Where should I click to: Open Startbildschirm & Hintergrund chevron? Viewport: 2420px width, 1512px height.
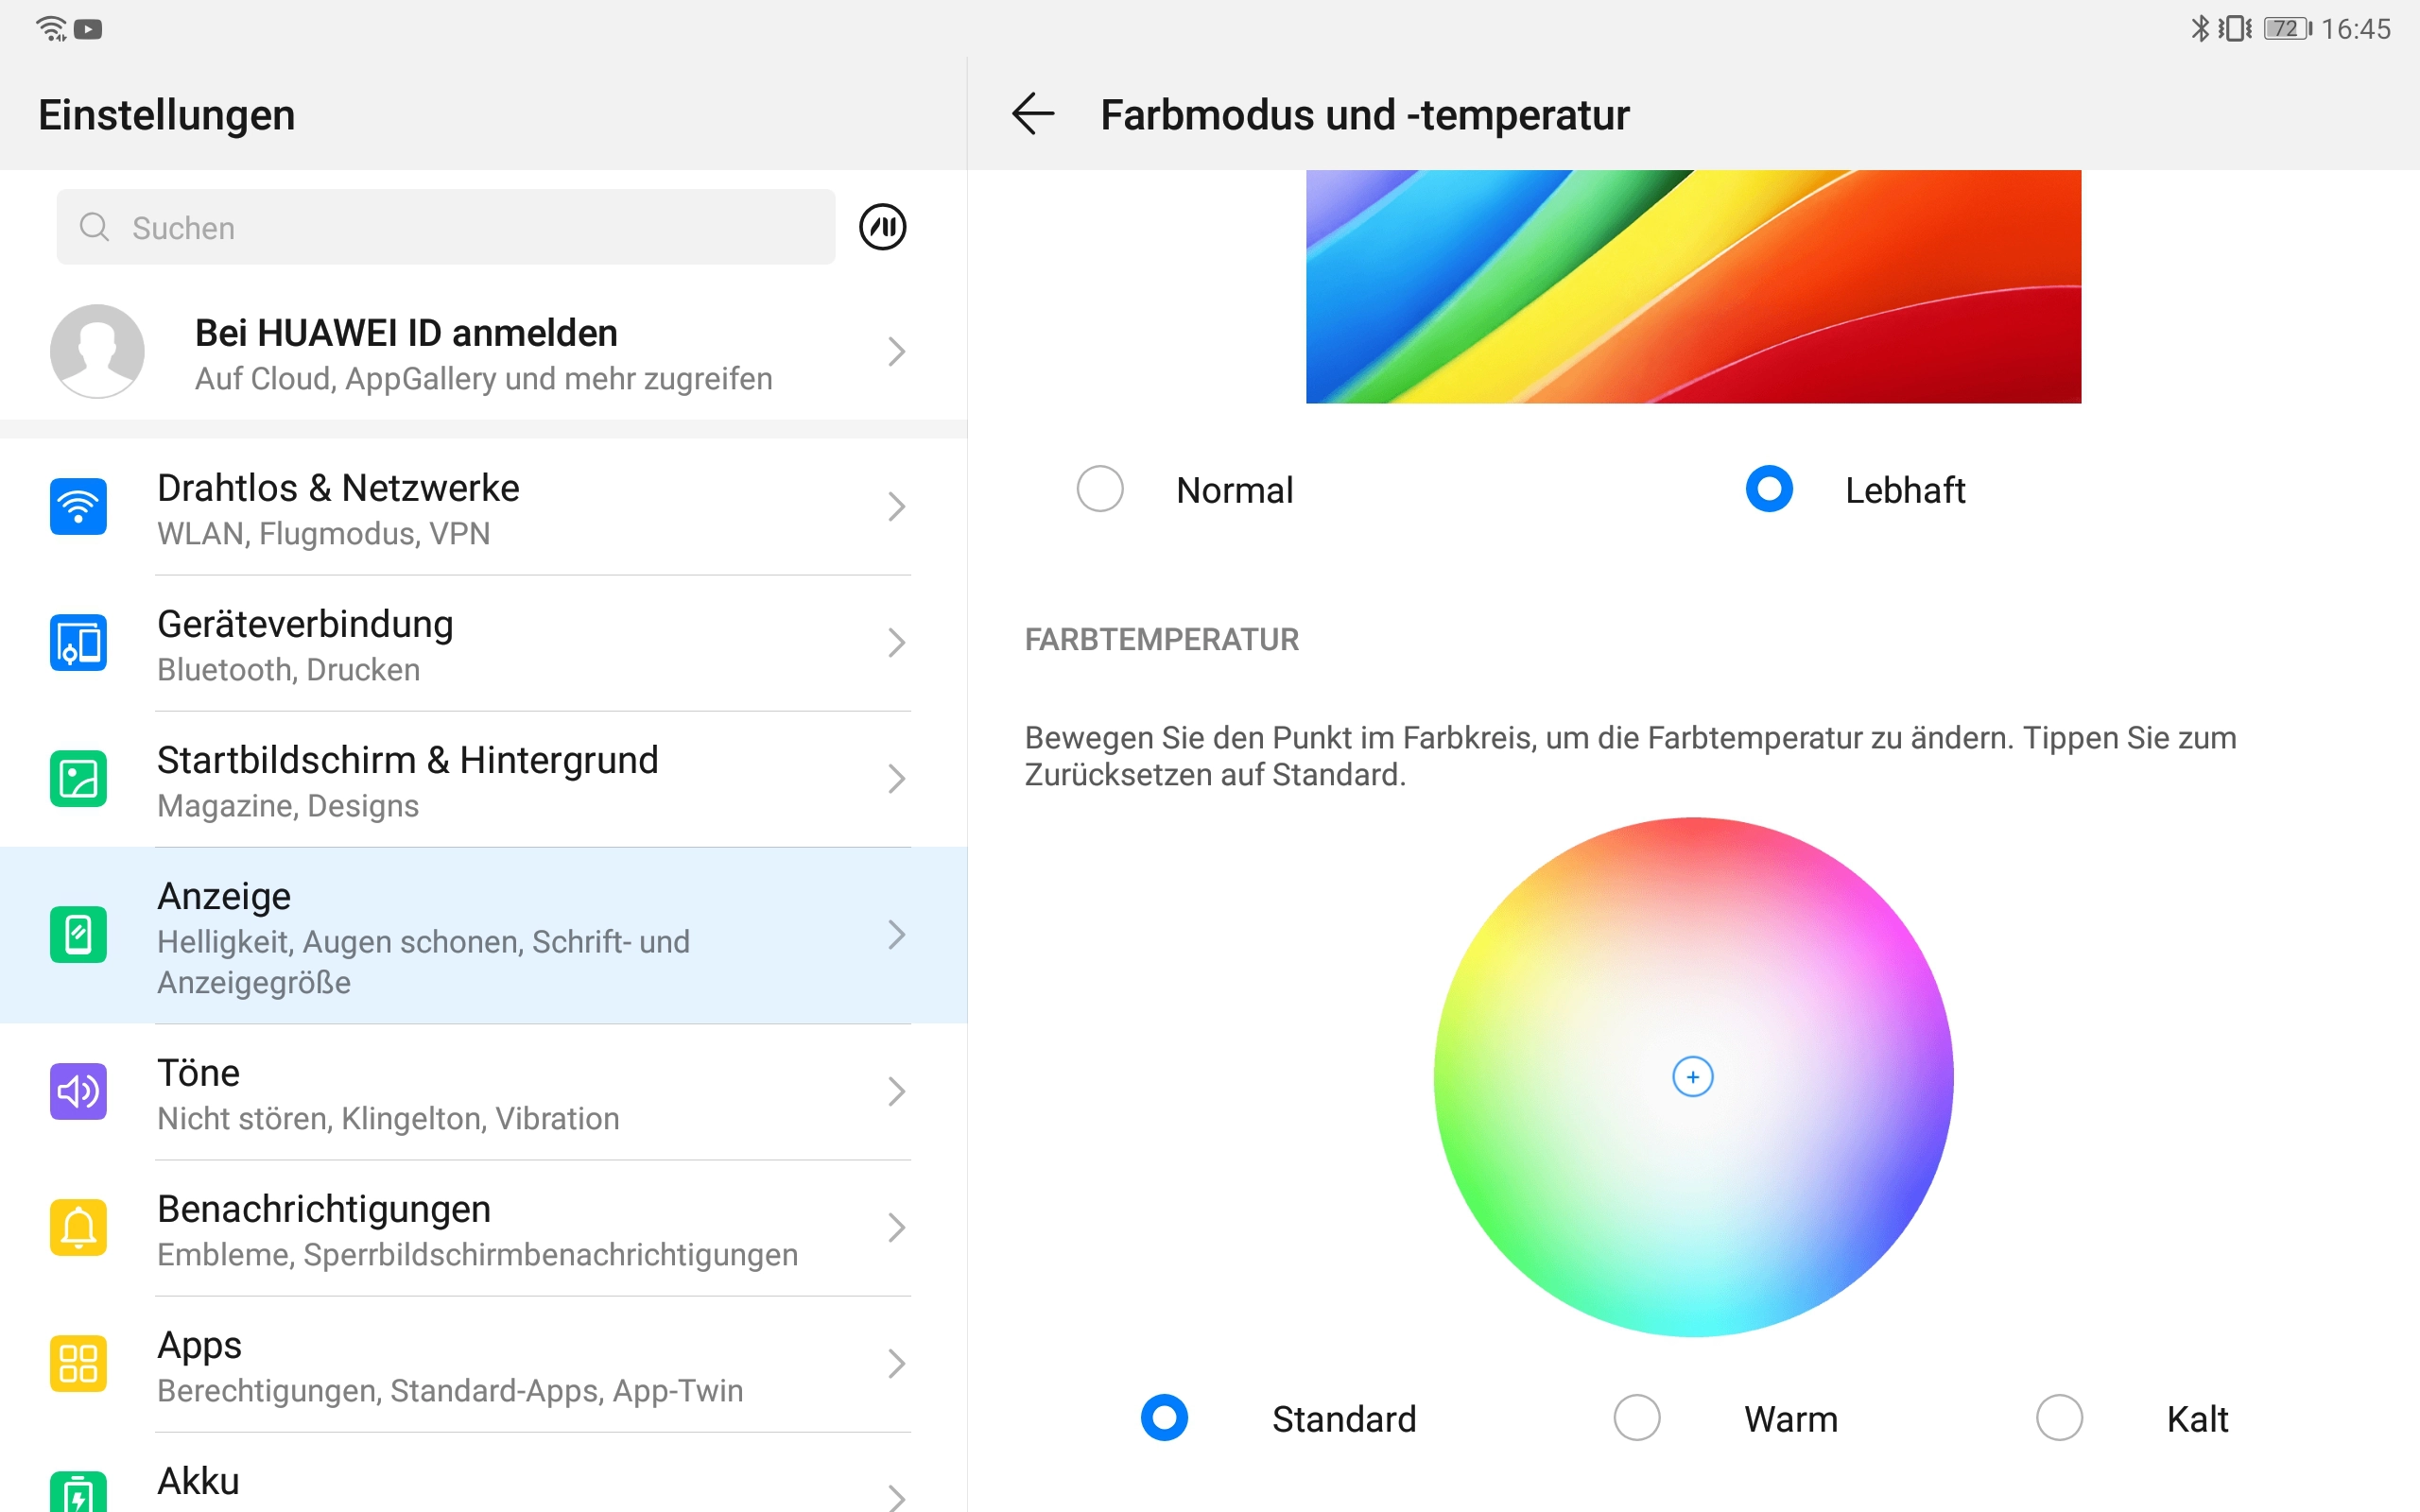(x=897, y=779)
